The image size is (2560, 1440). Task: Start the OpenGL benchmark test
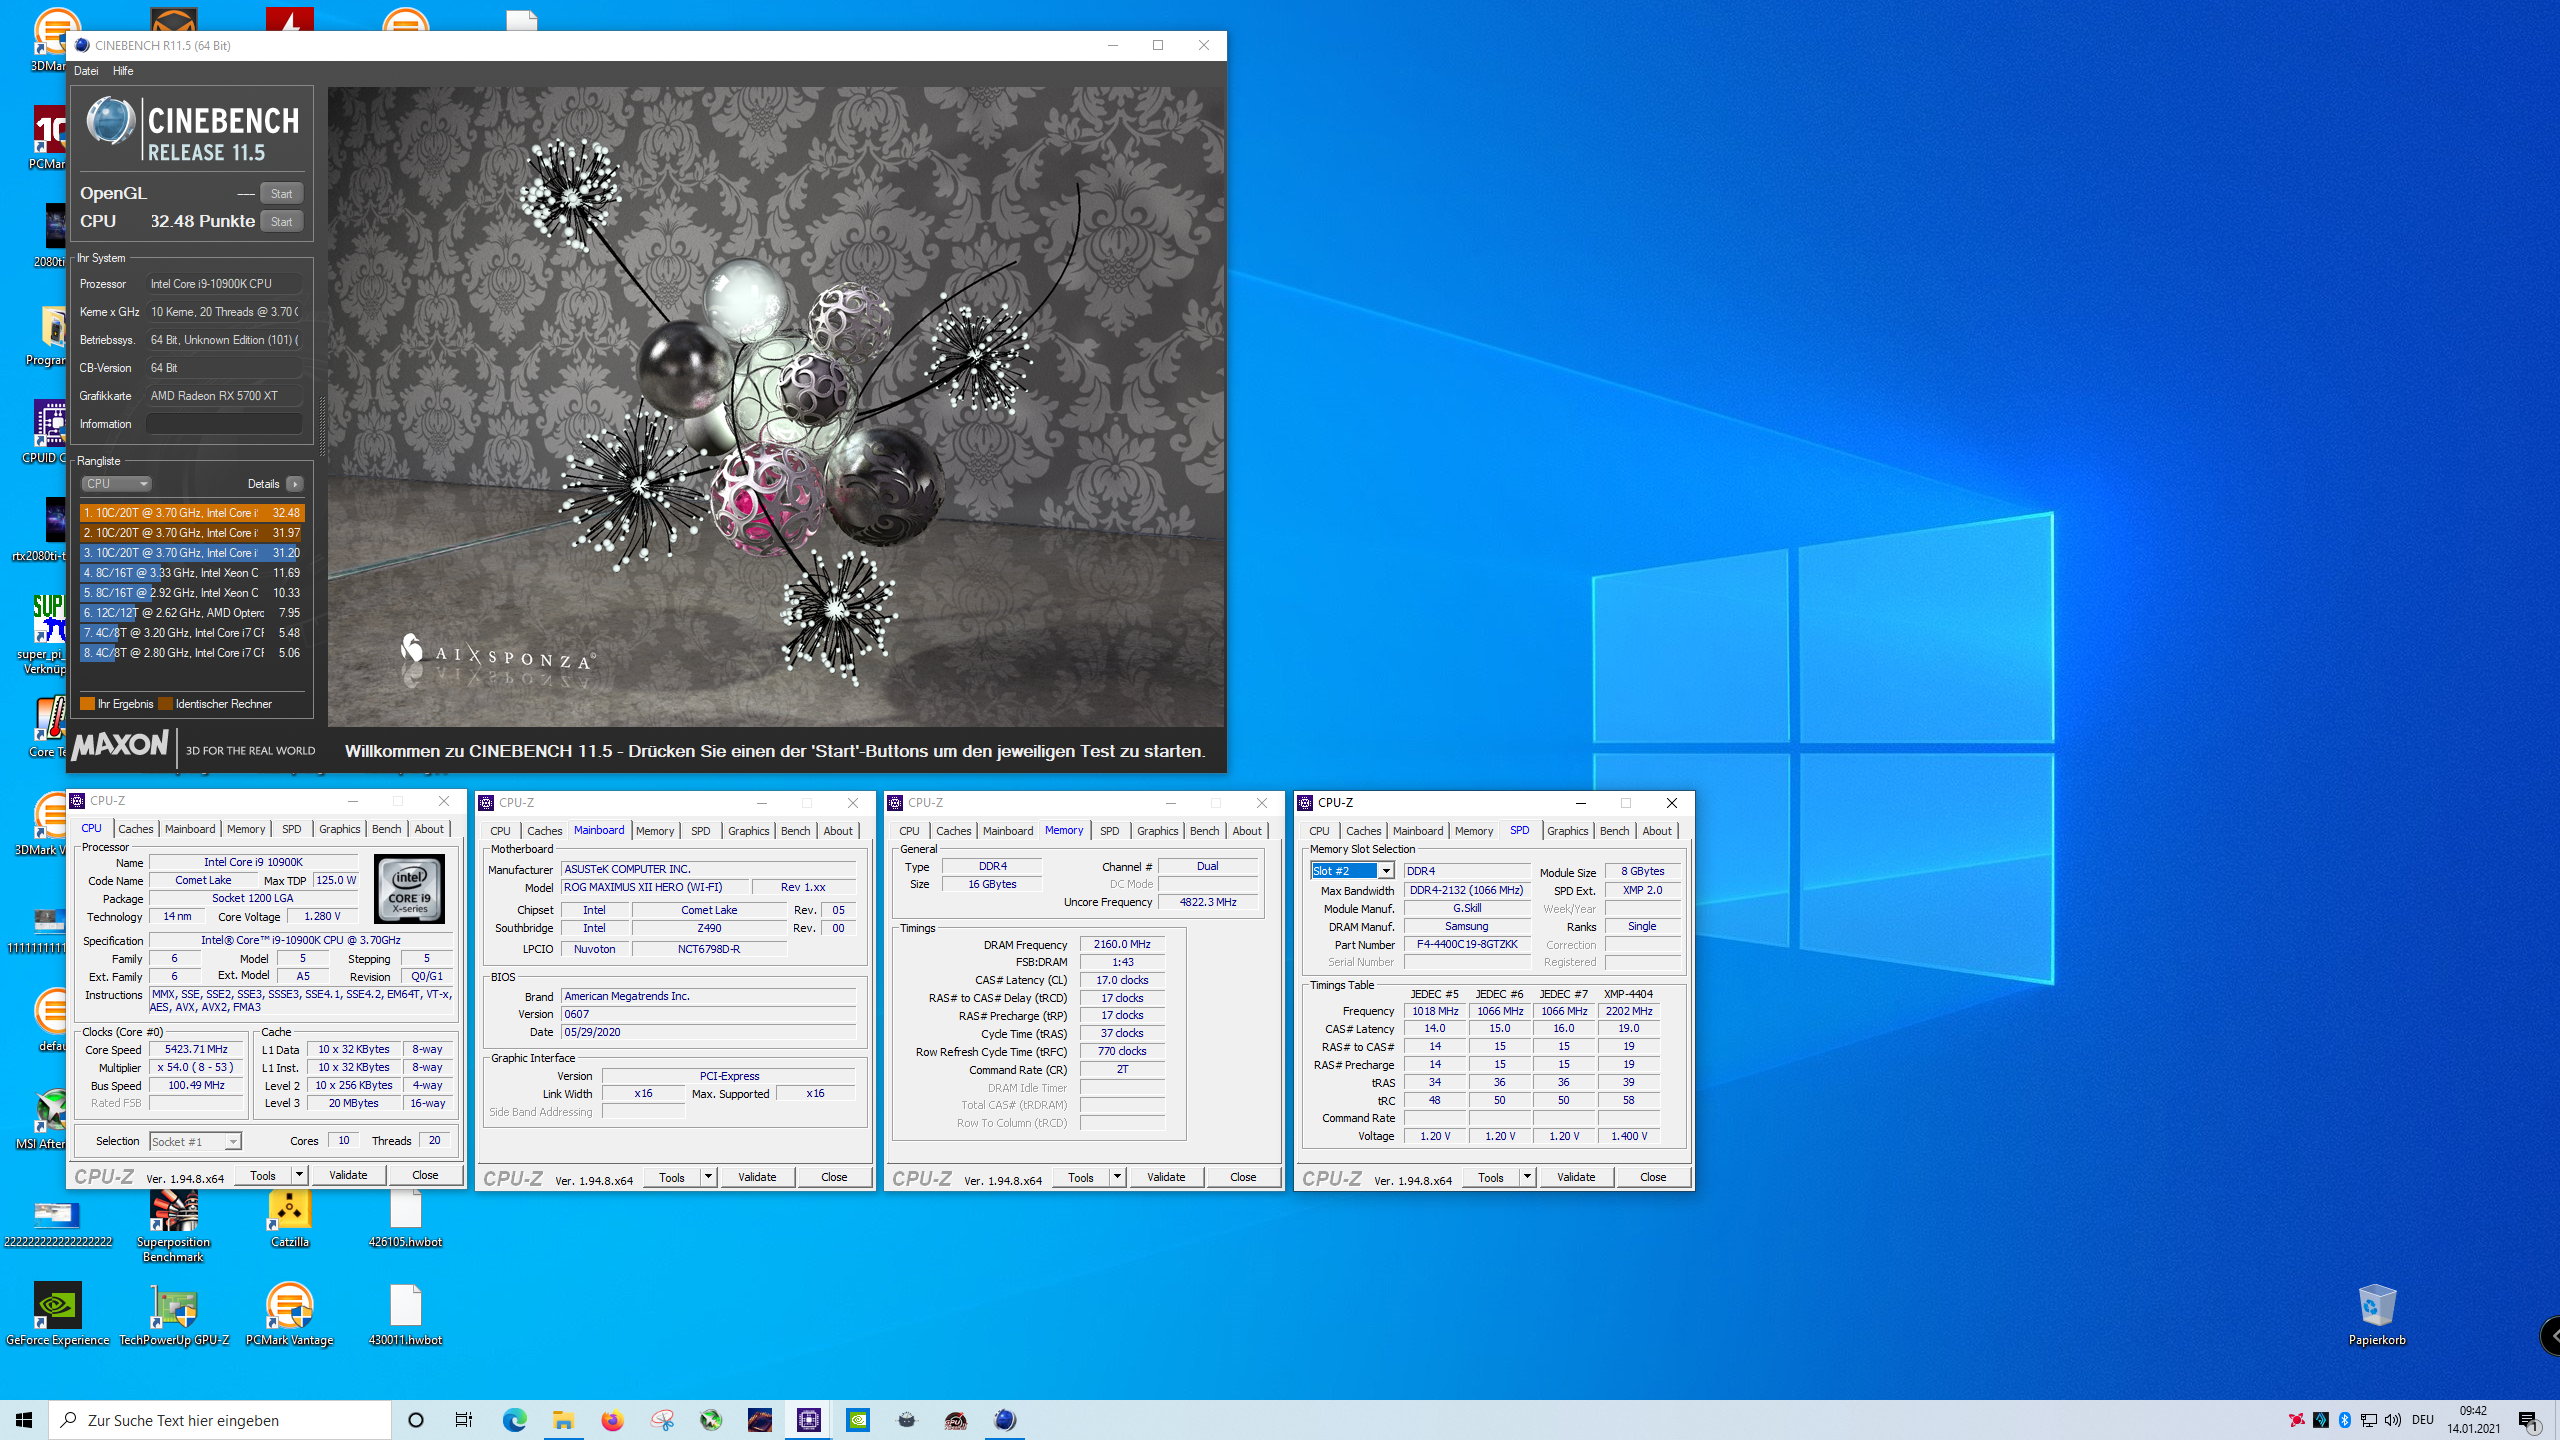[282, 194]
